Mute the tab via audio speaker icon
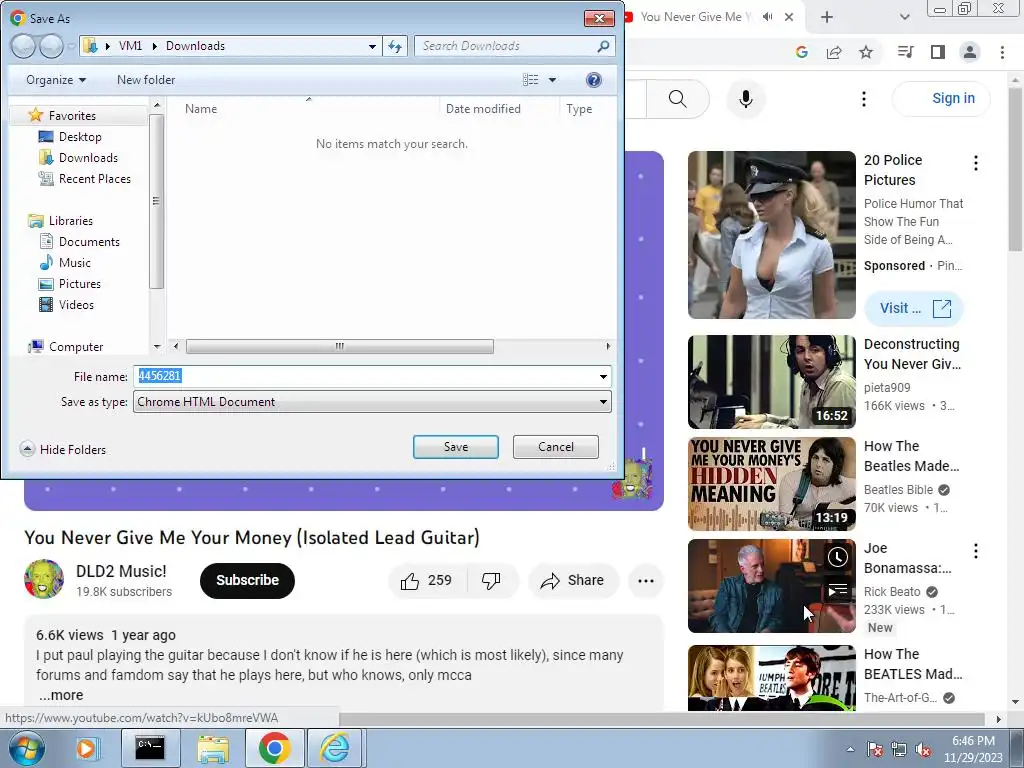 (768, 17)
